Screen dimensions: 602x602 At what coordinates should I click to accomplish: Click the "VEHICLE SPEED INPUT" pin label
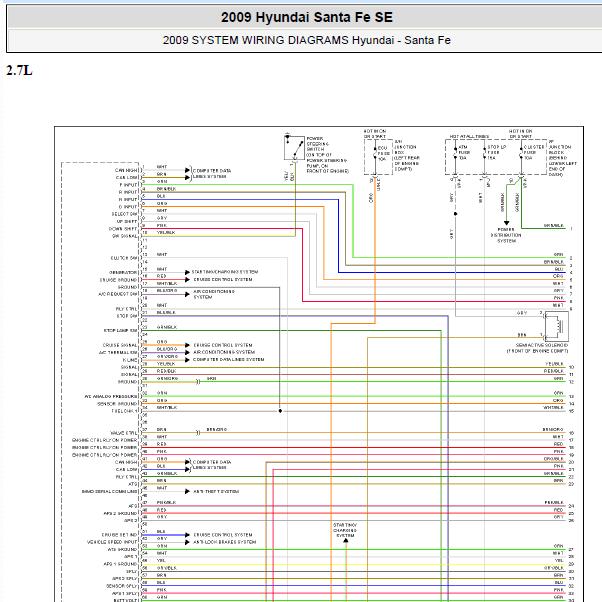[112, 542]
